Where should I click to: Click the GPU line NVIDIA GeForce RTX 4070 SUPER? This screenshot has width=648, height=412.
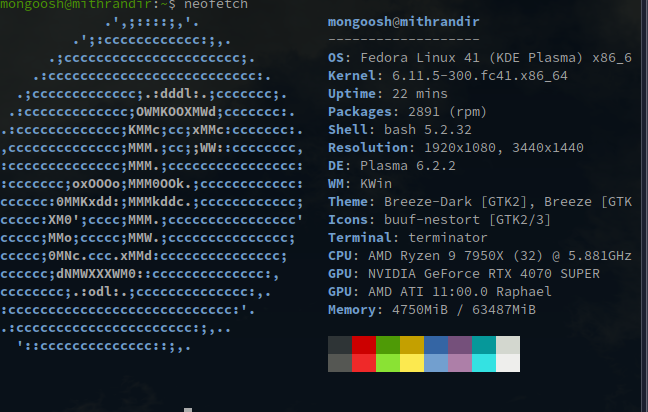click(x=464, y=274)
